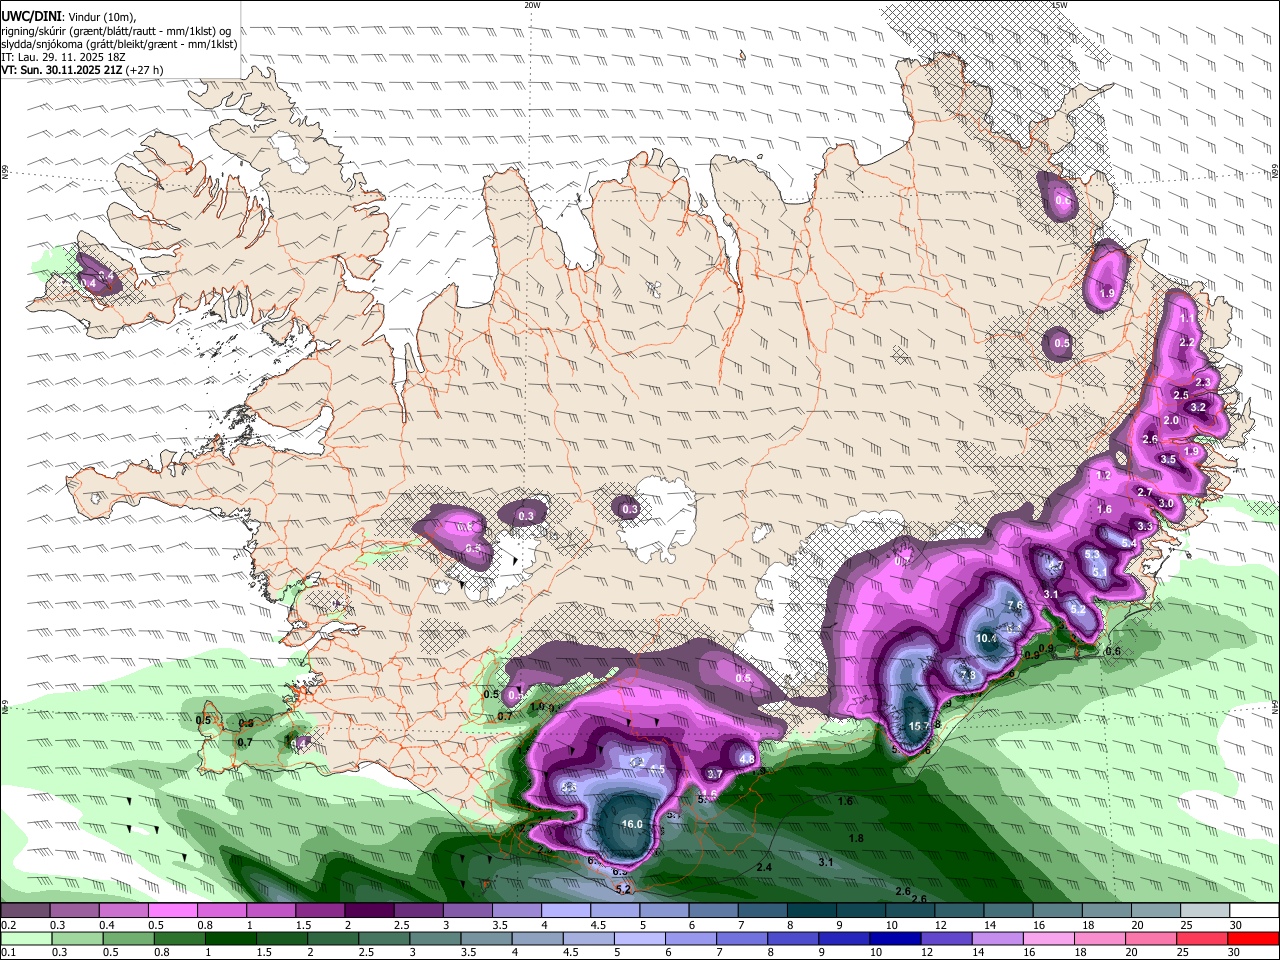Click the '2.3' value on the east coast
The height and width of the screenshot is (960, 1280).
1203,383
